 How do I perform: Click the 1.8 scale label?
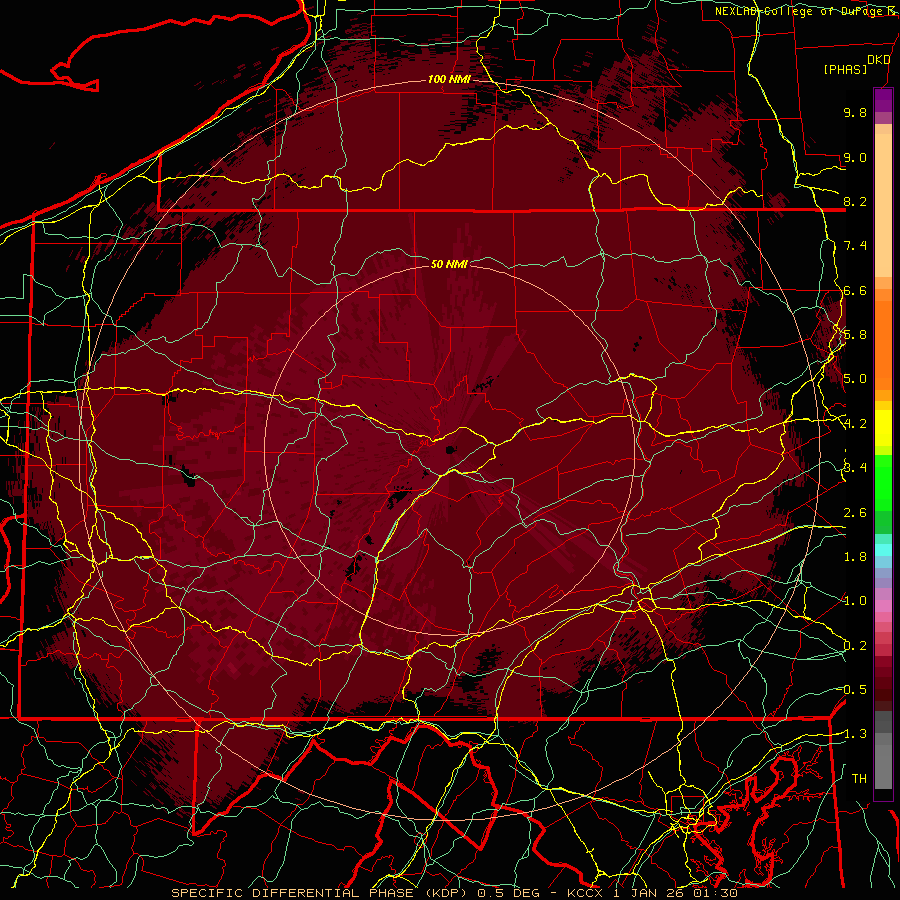[855, 557]
